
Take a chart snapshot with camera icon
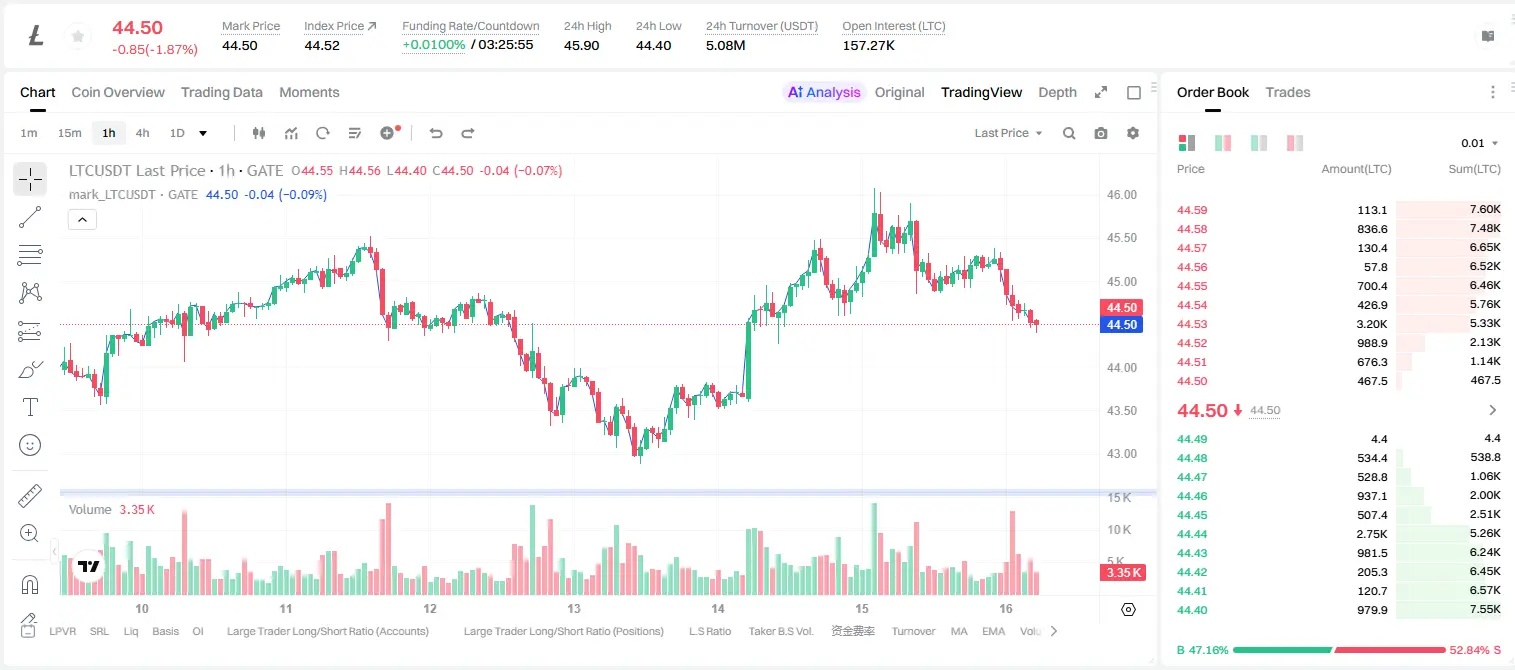tap(1101, 133)
